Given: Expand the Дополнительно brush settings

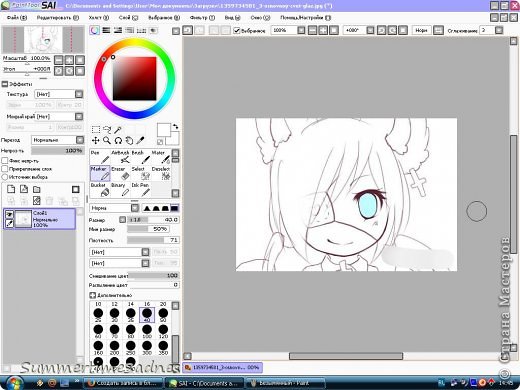Looking at the screenshot, I should point(93,295).
